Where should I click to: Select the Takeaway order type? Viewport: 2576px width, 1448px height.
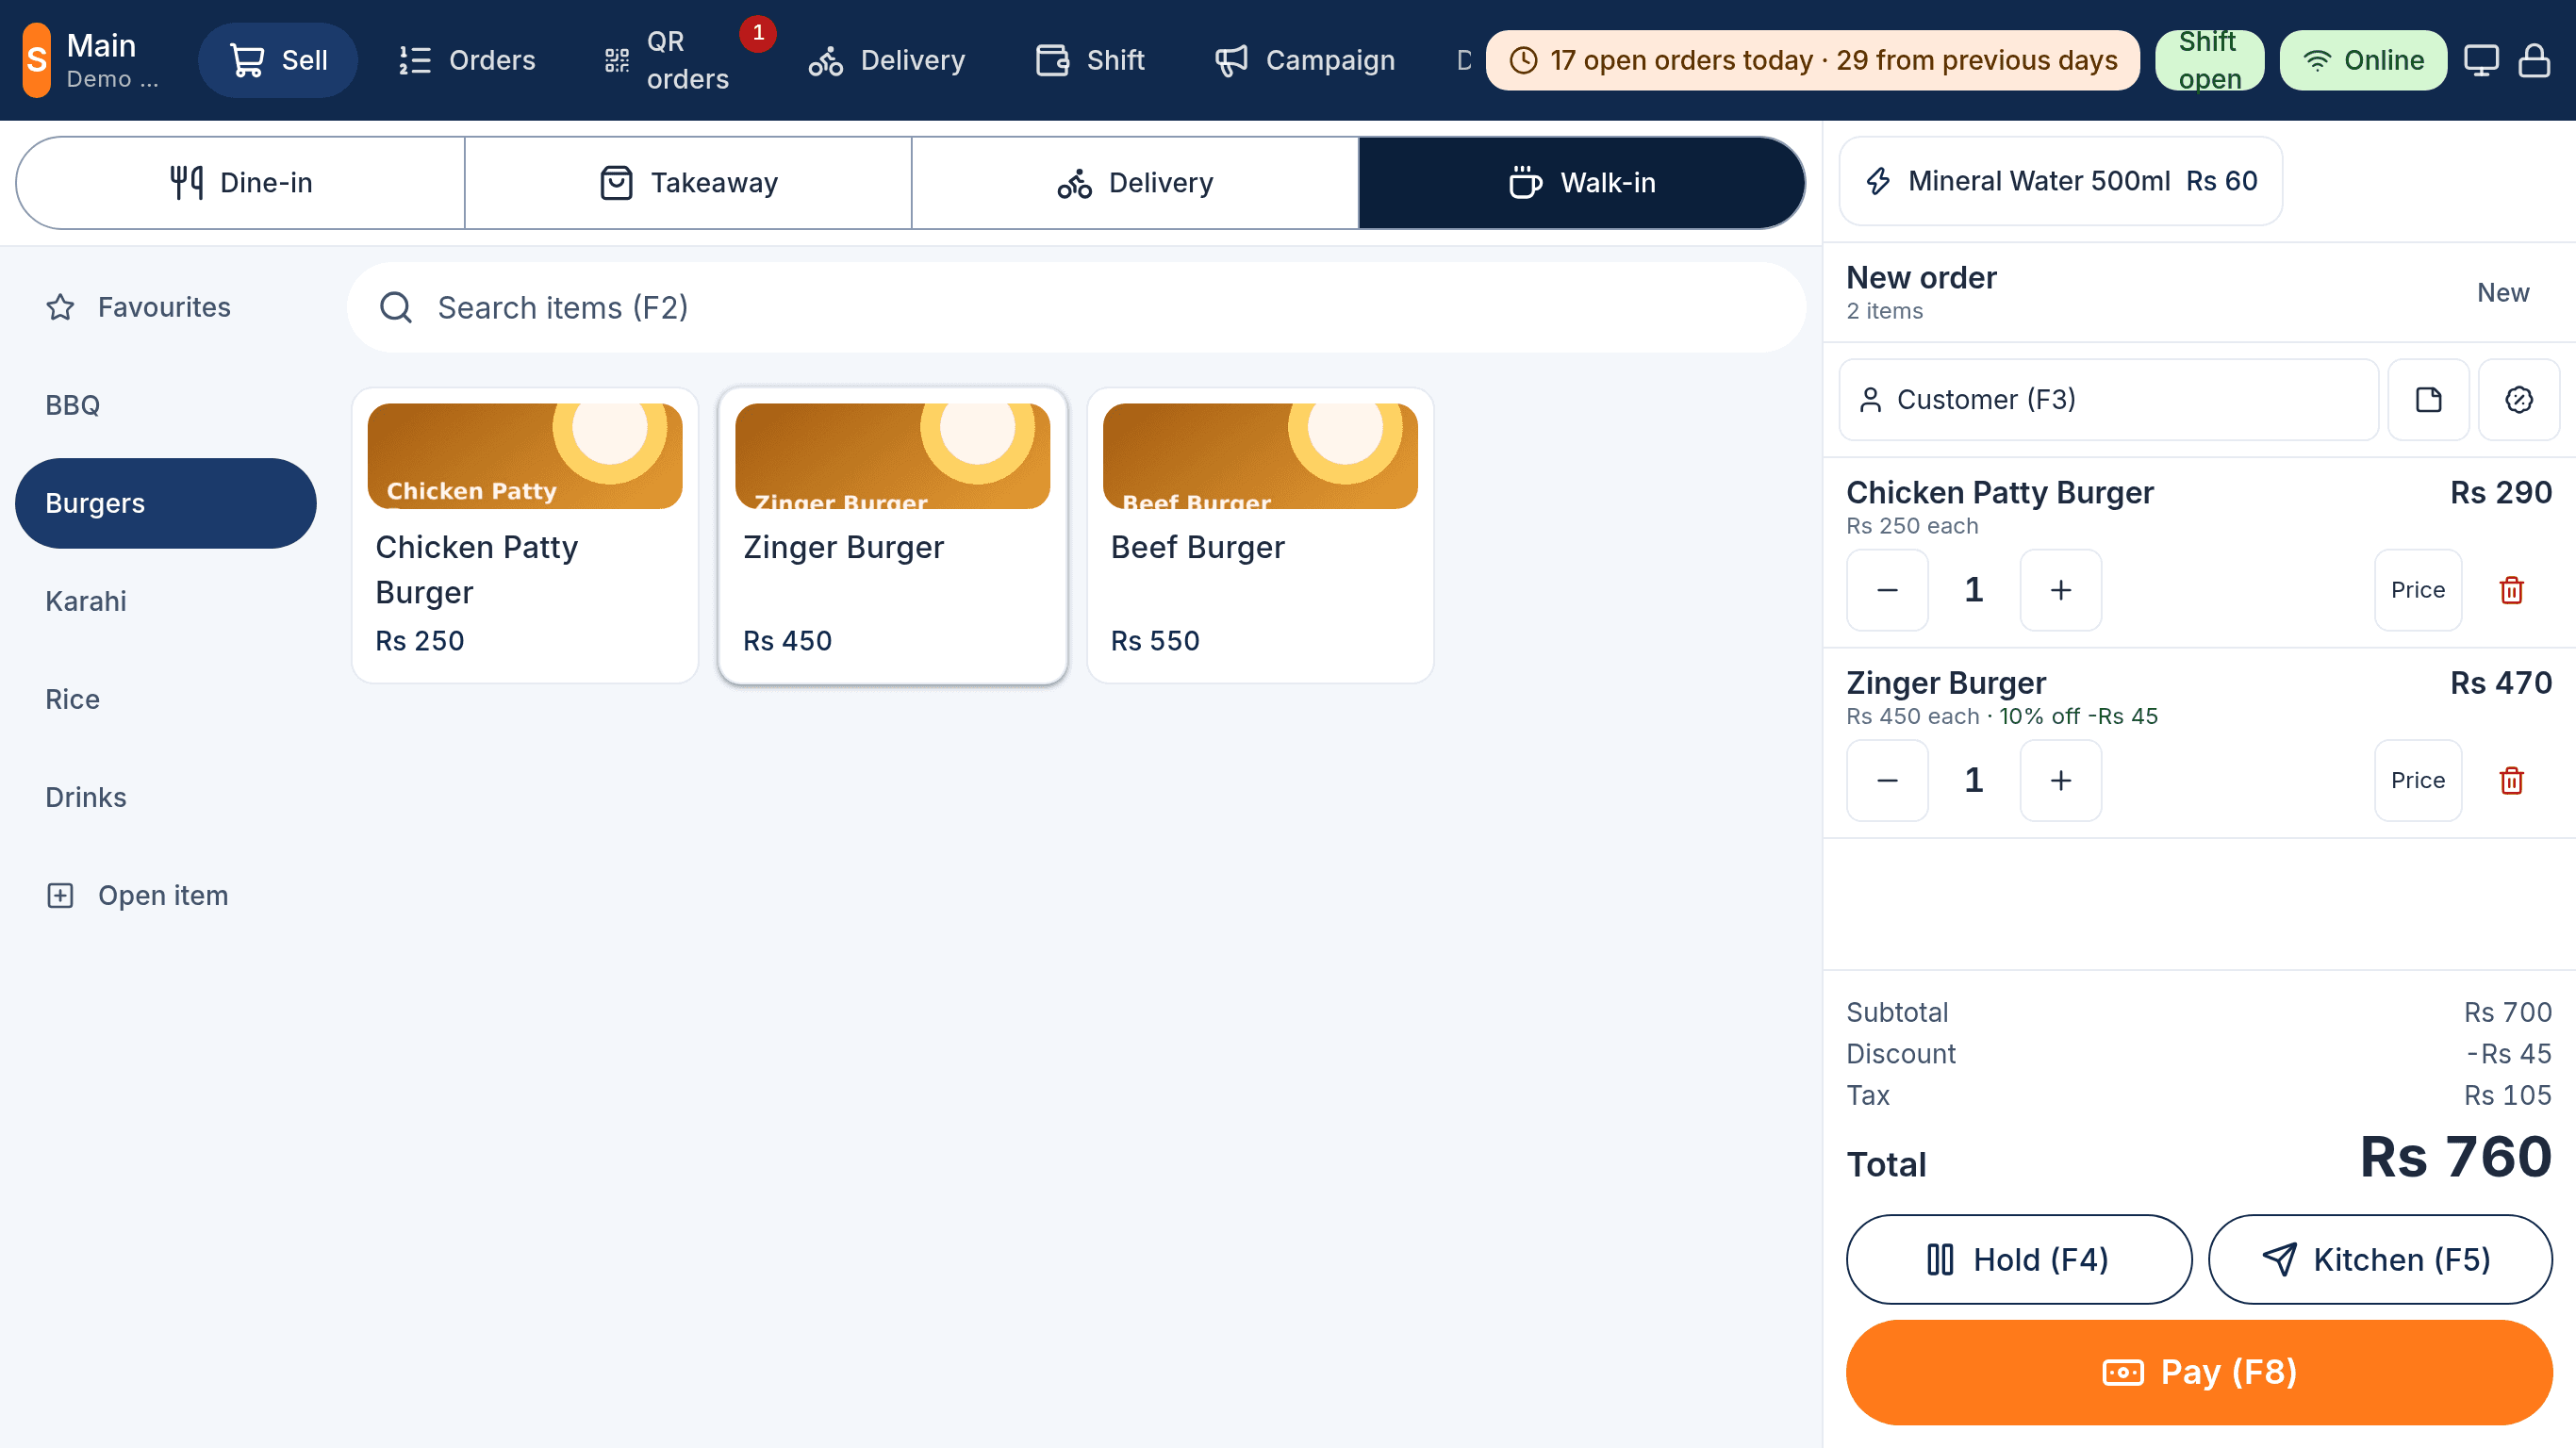pos(688,183)
